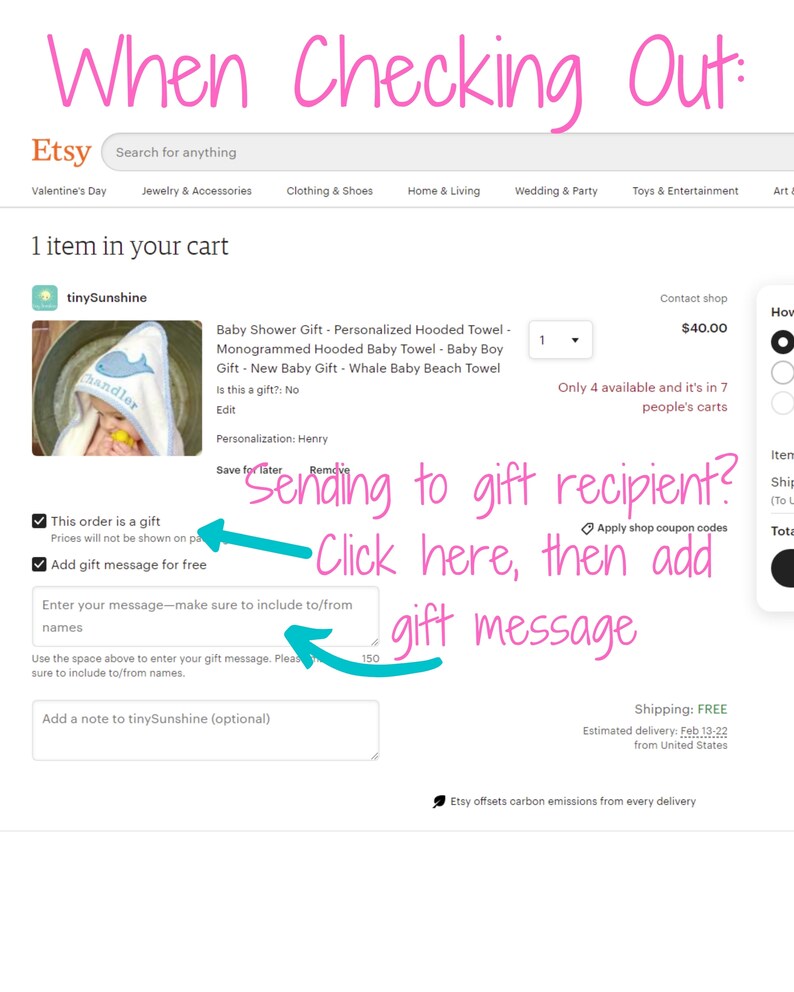Click Edit under the gift option
Image resolution: width=794 pixels, height=992 pixels.
pos(226,410)
